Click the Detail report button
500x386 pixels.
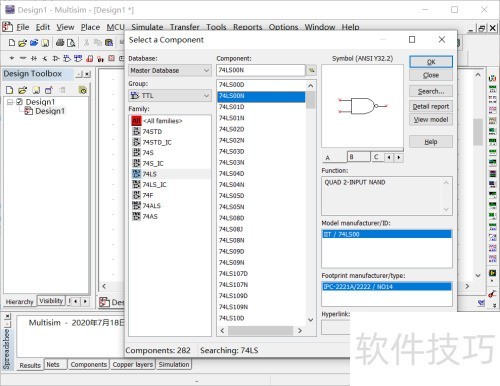[431, 107]
